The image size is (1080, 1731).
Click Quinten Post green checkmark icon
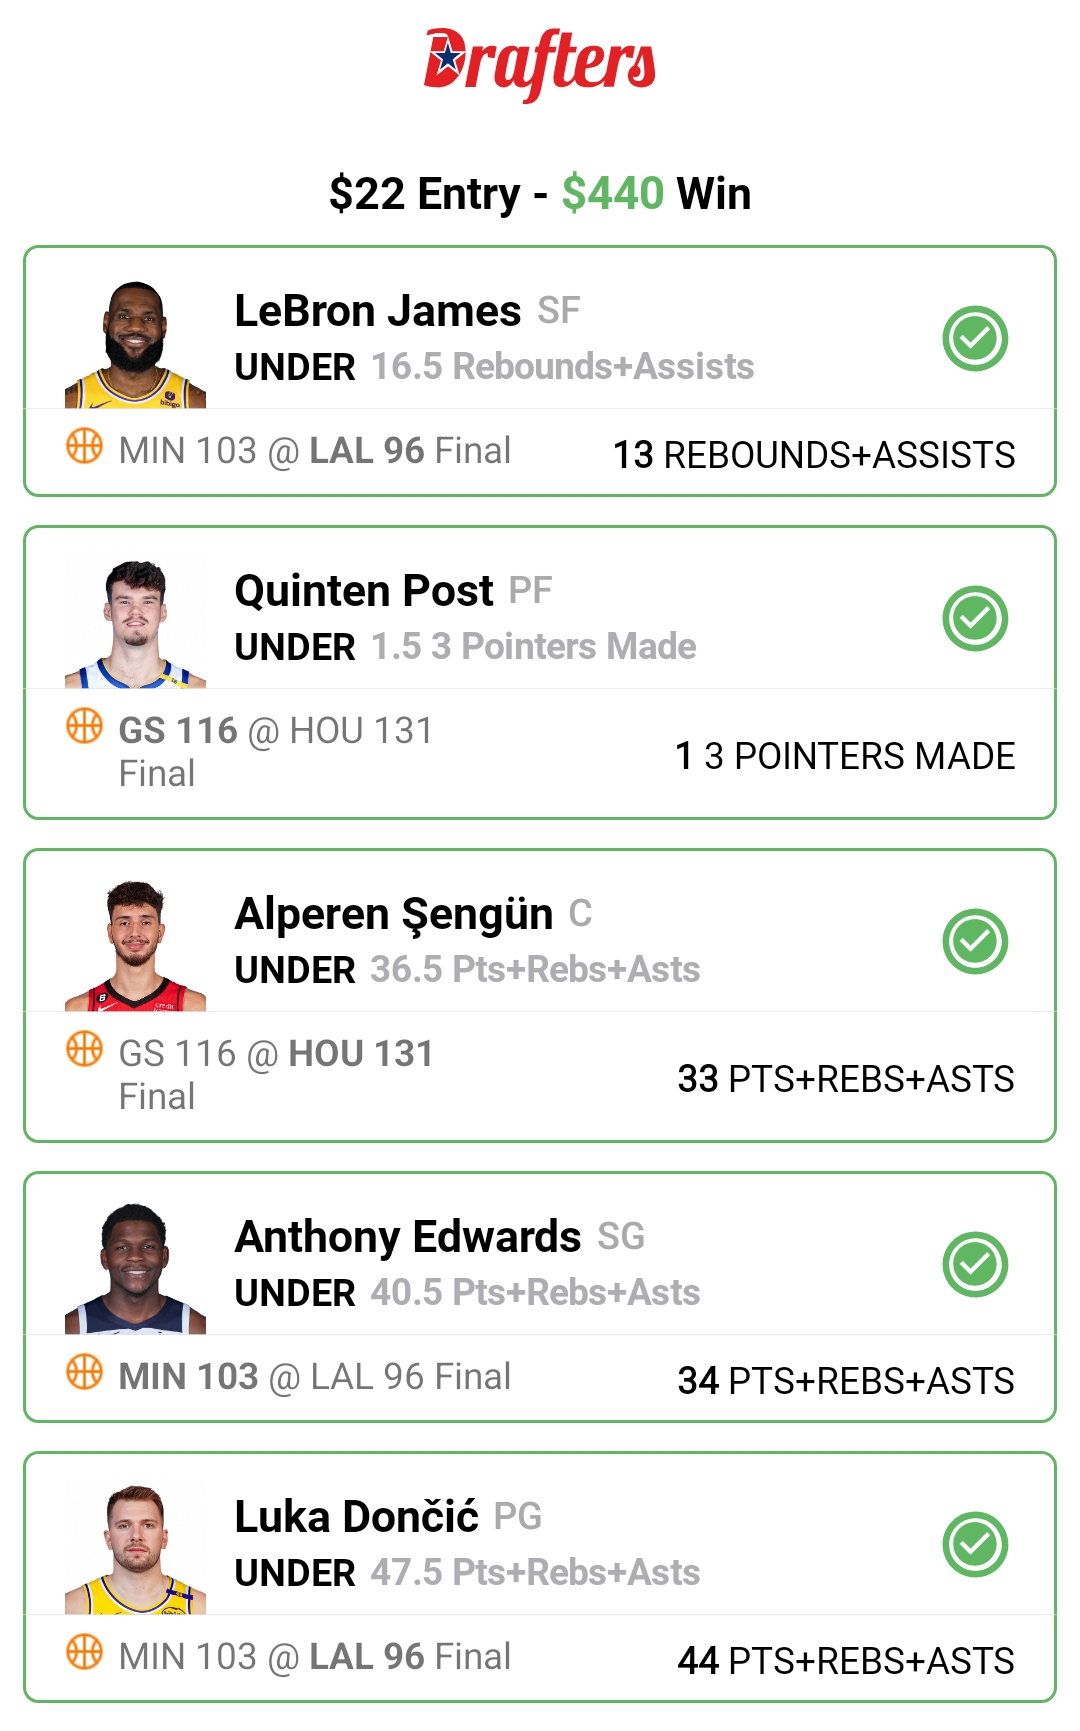pos(974,619)
